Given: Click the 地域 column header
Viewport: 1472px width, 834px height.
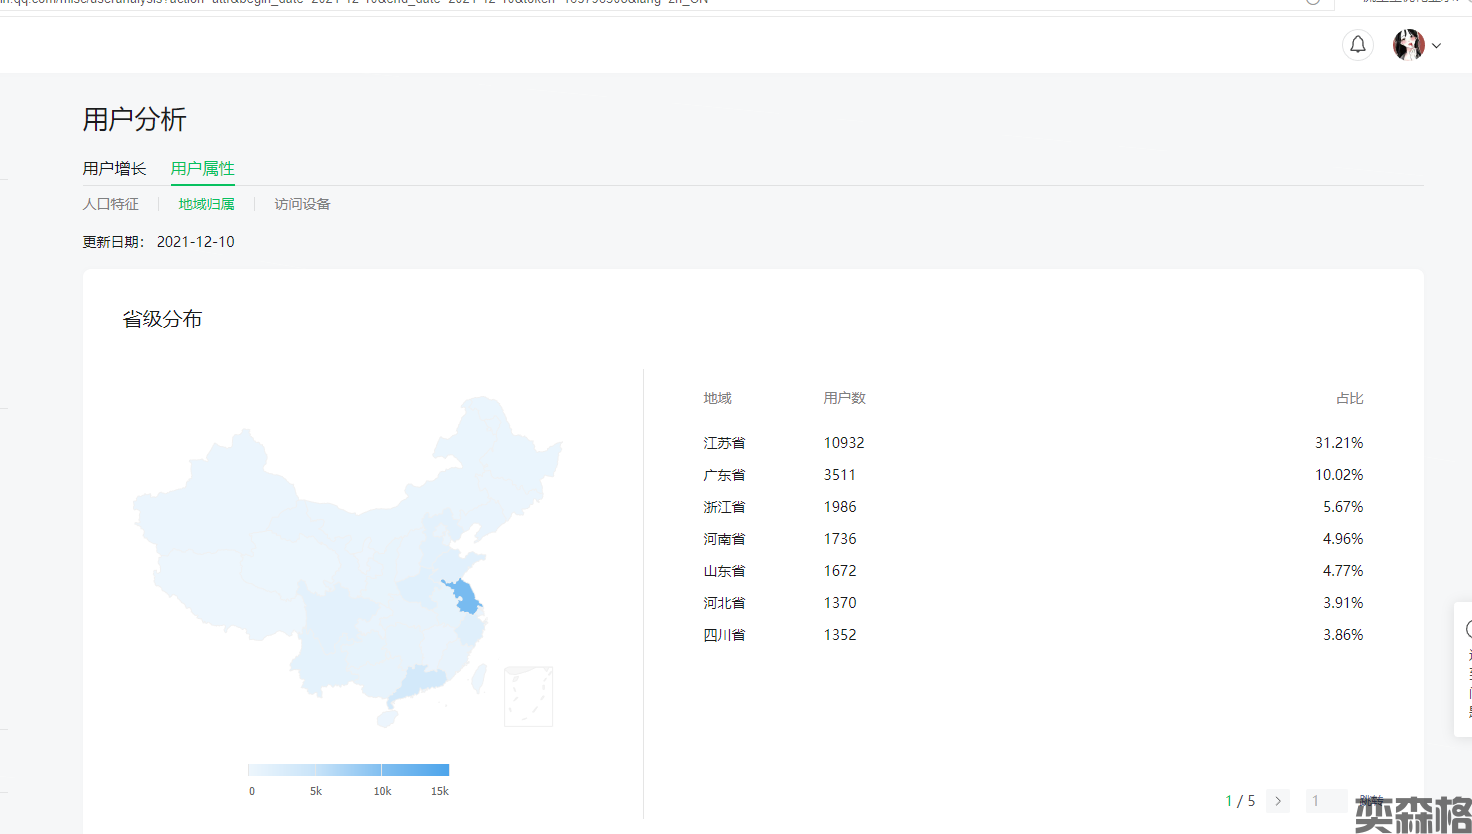Looking at the screenshot, I should (x=717, y=398).
